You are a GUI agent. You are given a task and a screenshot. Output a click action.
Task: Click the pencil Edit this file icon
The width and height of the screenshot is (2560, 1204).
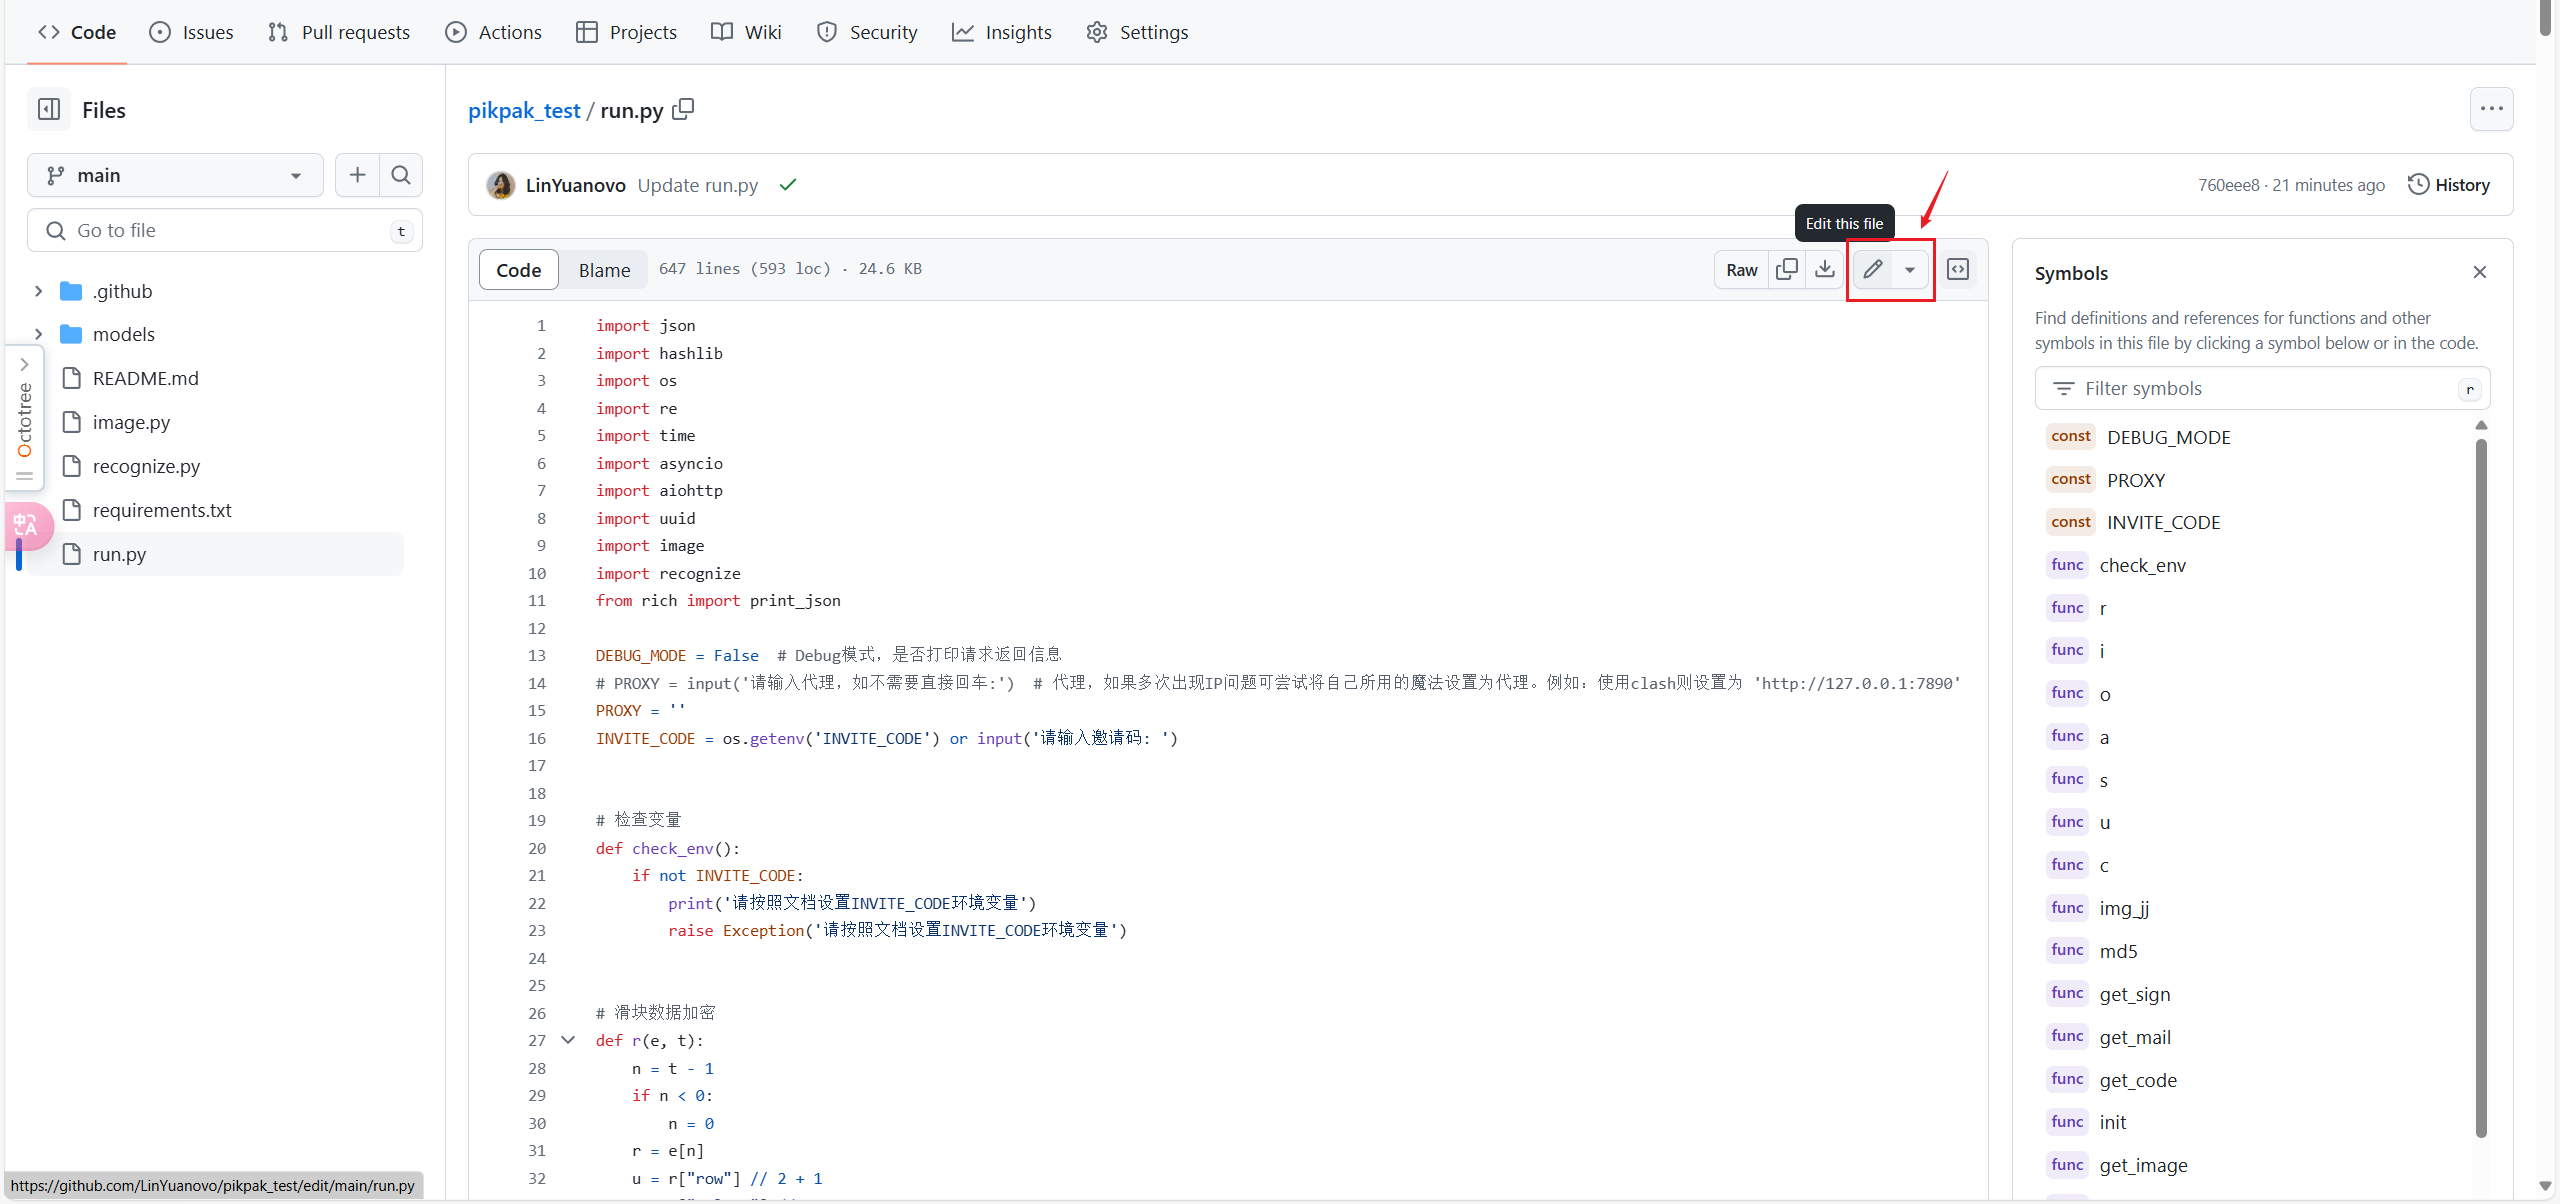pos(1872,269)
